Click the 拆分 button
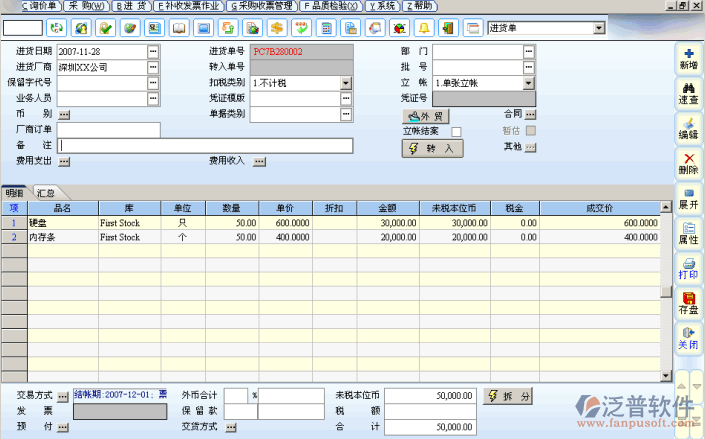The height and width of the screenshot is (439, 705). (508, 396)
